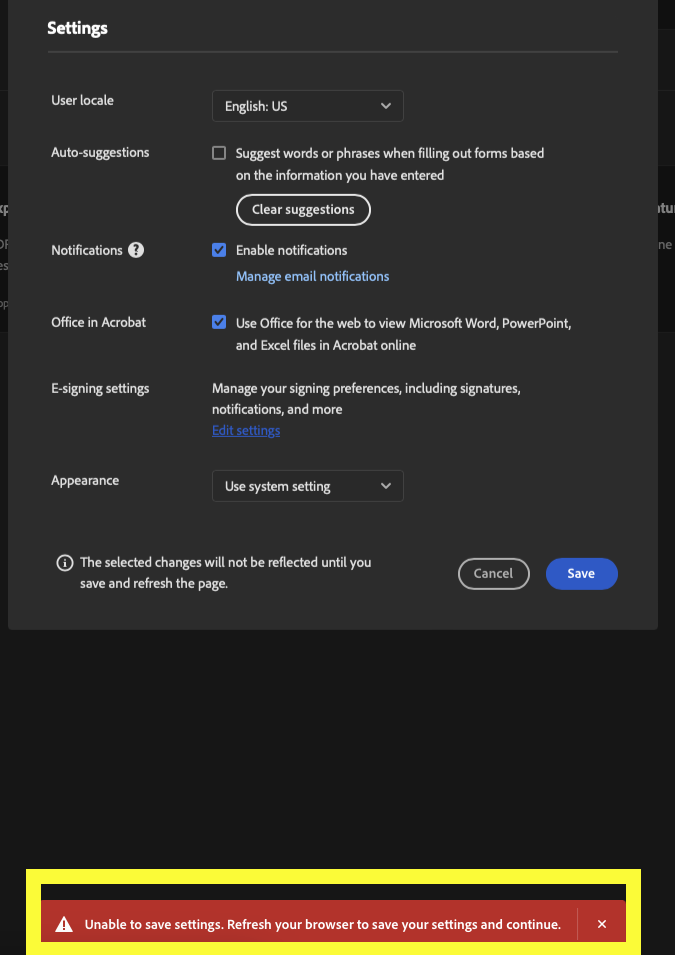Click the Notifications help question mark icon
The height and width of the screenshot is (955, 675).
tap(135, 250)
